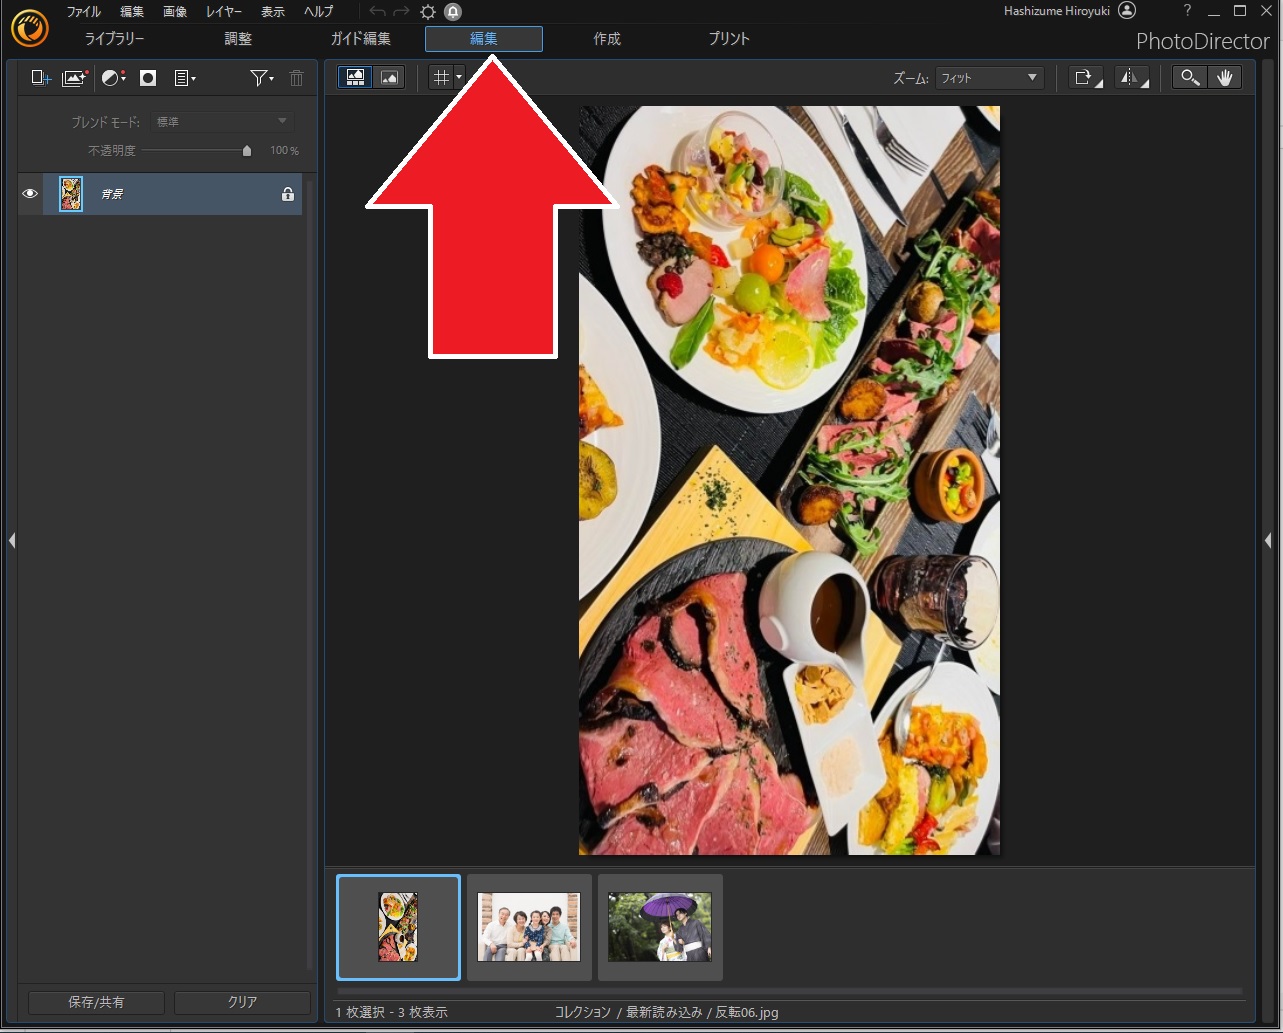The width and height of the screenshot is (1283, 1033).
Task: Add a new empty layer
Action: pyautogui.click(x=41, y=78)
